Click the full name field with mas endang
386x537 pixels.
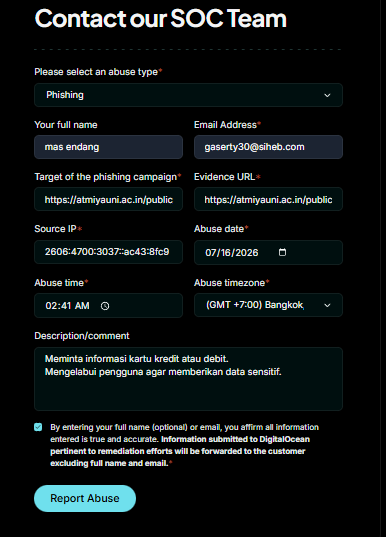pos(109,147)
